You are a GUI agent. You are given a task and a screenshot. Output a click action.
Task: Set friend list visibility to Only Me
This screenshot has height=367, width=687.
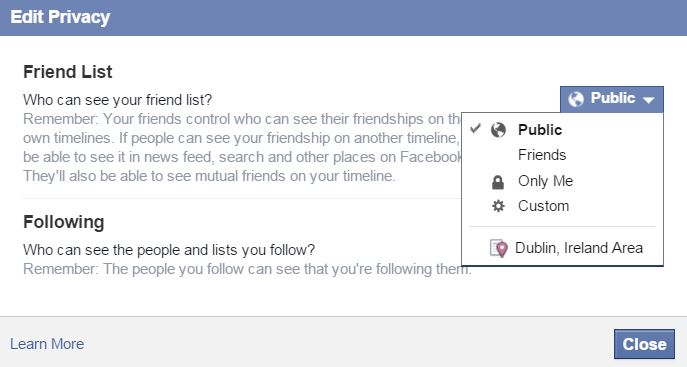point(545,181)
